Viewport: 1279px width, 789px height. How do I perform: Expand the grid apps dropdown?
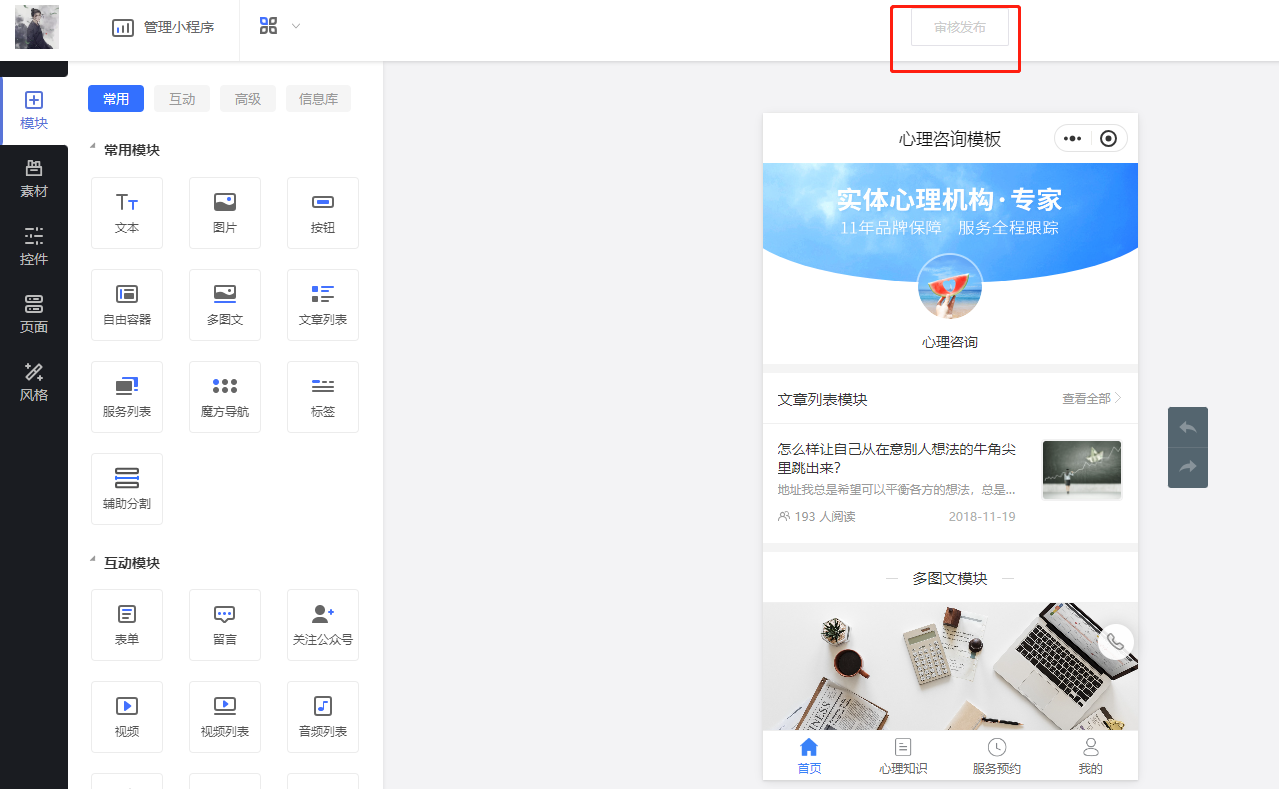click(x=280, y=26)
